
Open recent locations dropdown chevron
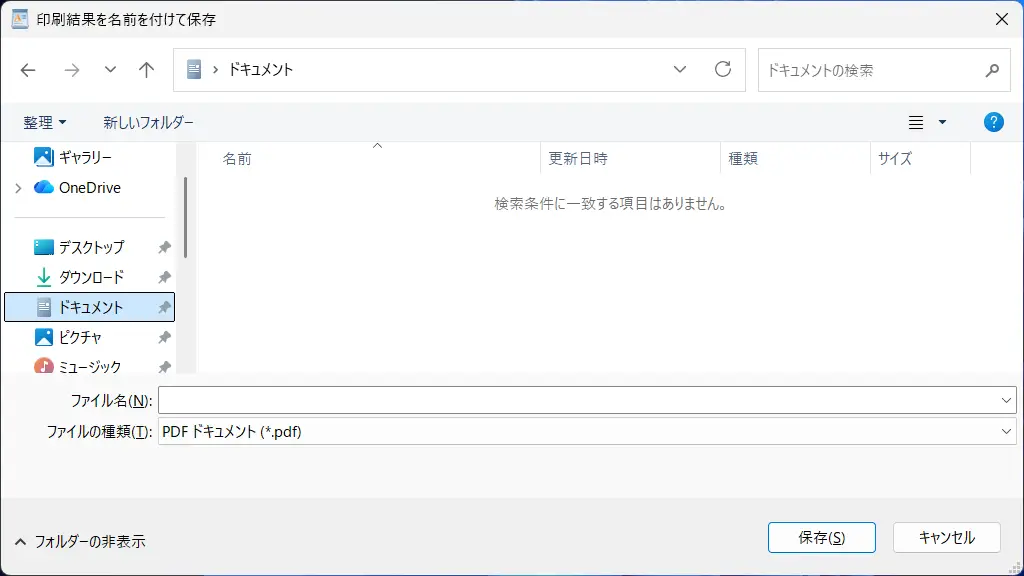(x=110, y=70)
